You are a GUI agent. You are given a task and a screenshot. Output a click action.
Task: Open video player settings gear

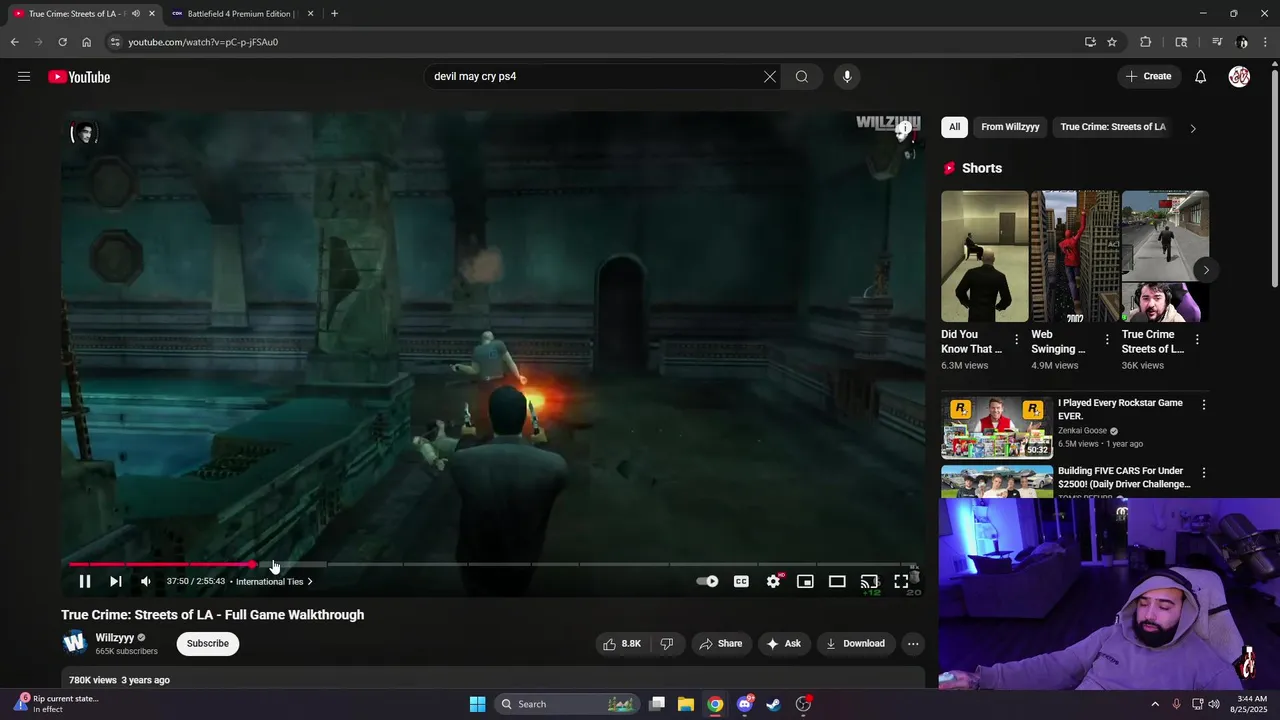pyautogui.click(x=773, y=581)
